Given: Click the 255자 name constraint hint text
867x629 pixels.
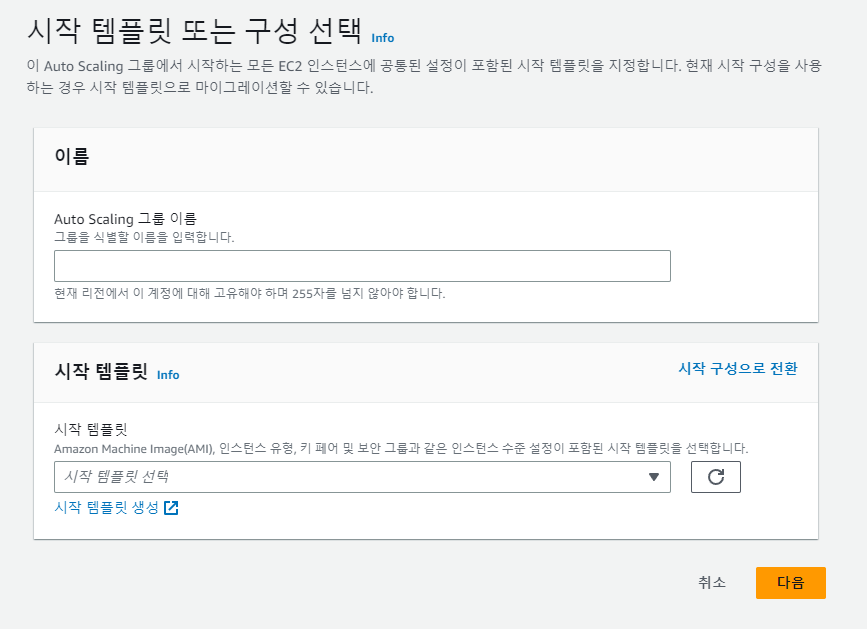Looking at the screenshot, I should [249, 293].
